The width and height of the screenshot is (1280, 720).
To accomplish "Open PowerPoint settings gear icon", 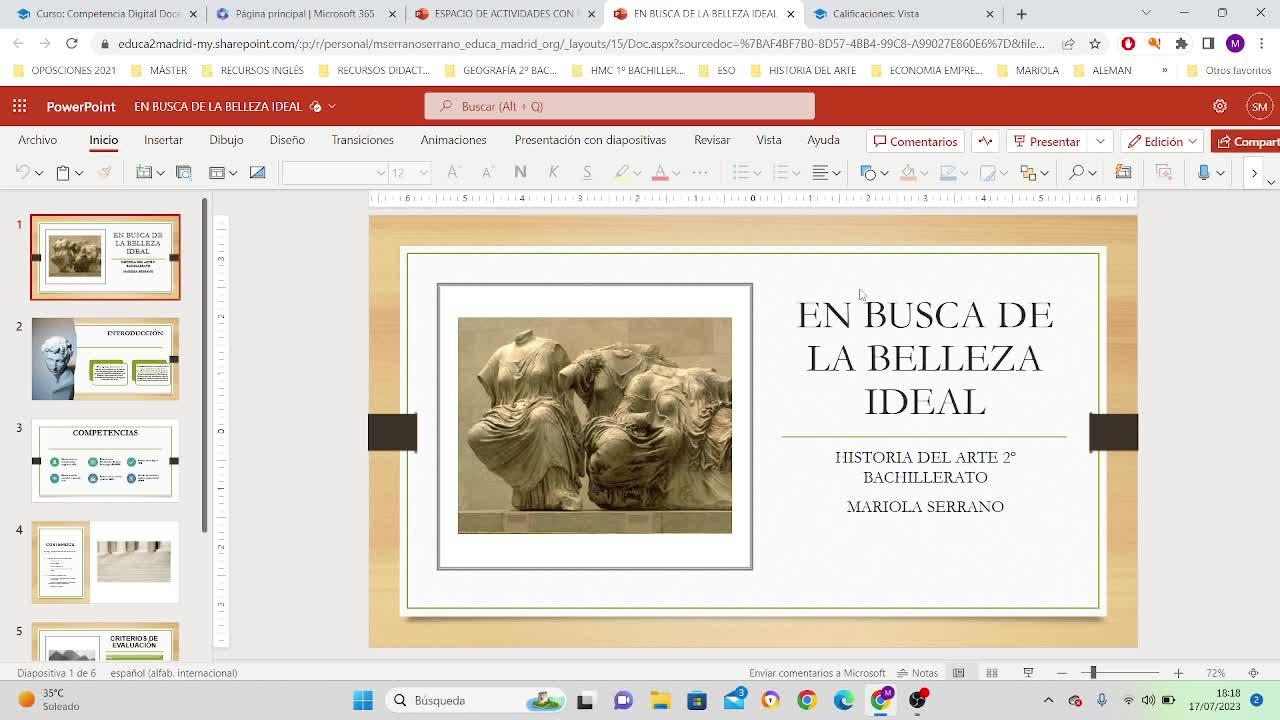I will click(1219, 106).
